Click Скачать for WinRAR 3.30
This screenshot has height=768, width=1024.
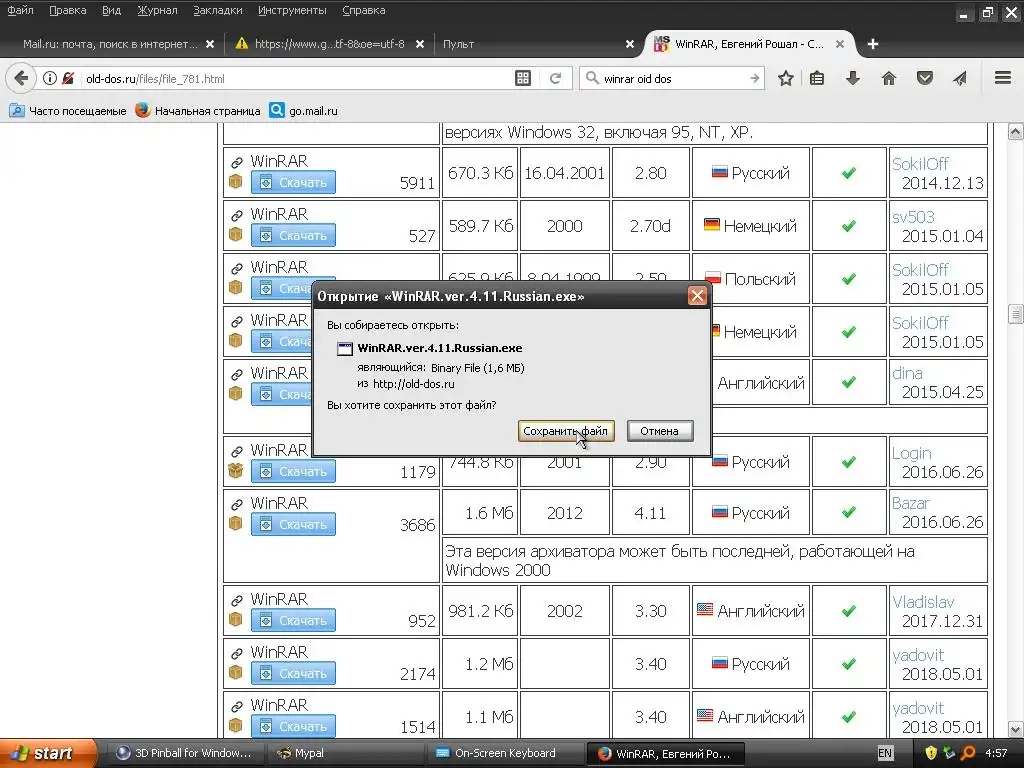pyautogui.click(x=293, y=620)
